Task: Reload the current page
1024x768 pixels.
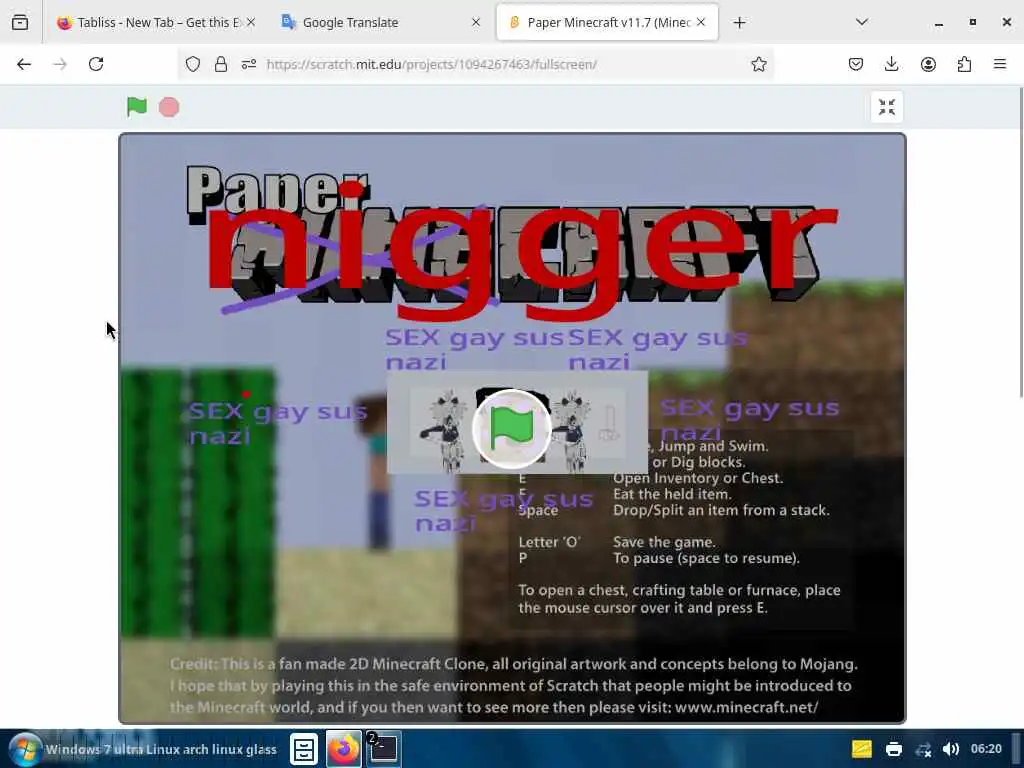Action: [x=96, y=64]
